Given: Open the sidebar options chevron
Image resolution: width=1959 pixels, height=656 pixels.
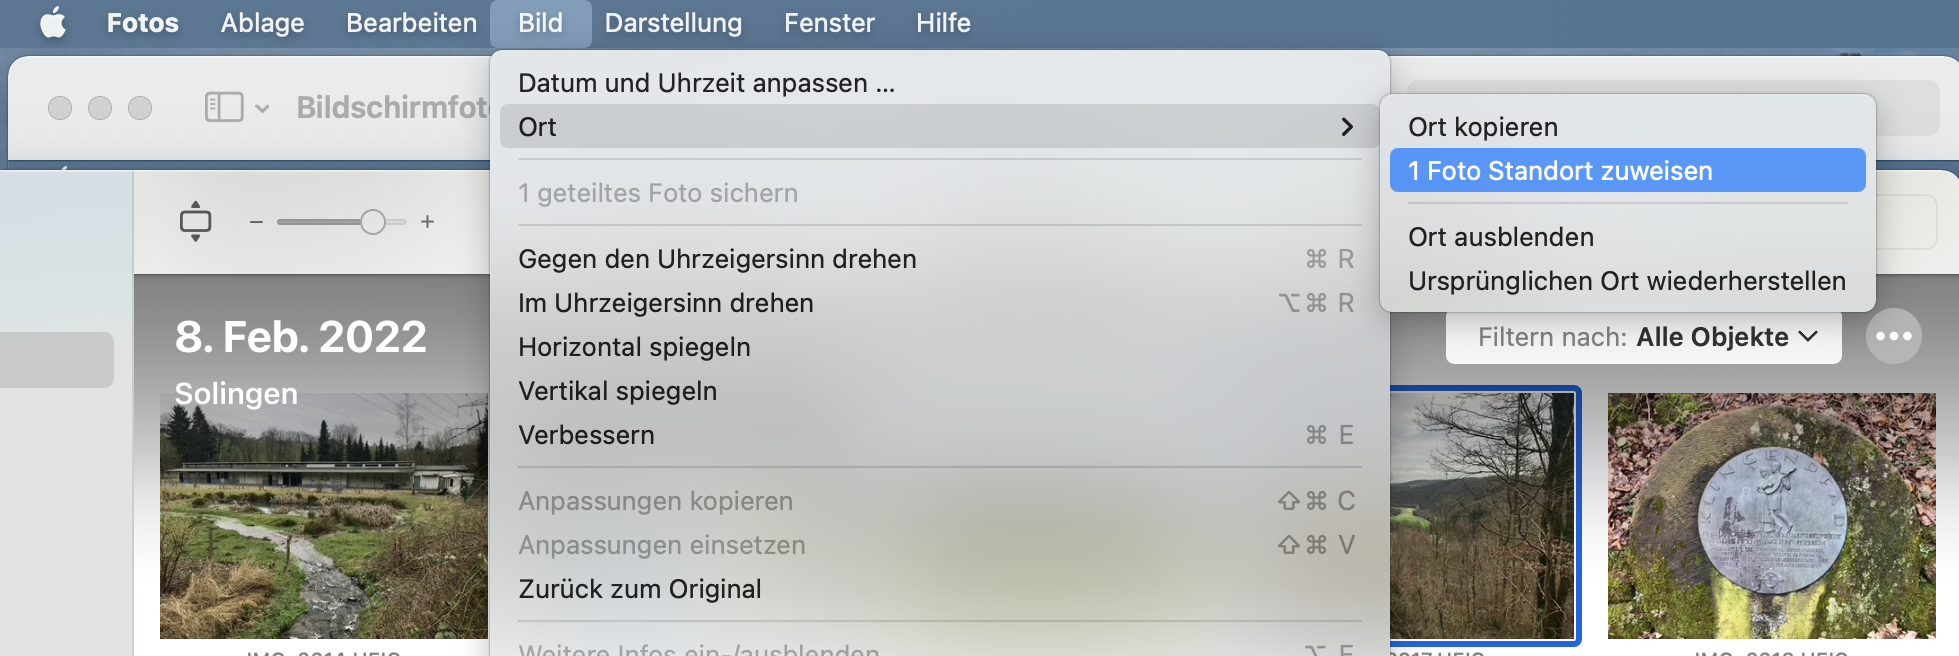Looking at the screenshot, I should [x=262, y=108].
